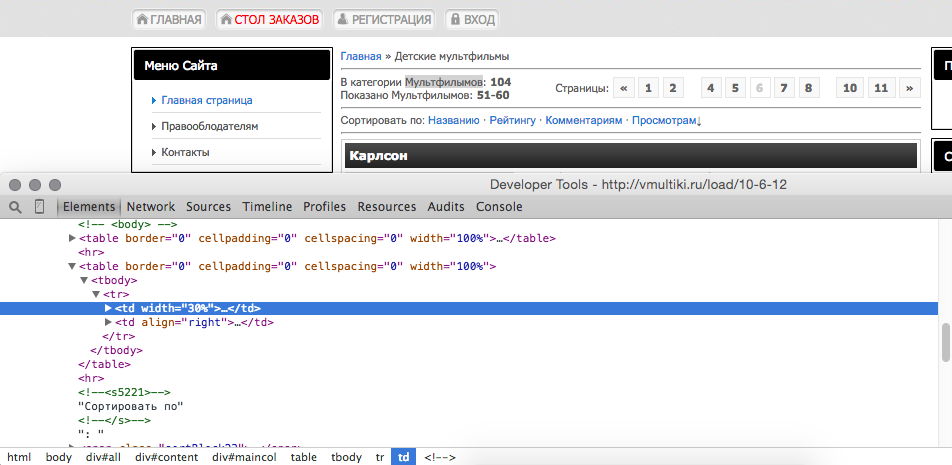Screen dimensions: 952x465
Task: Expand the td width="30%" node
Action: (x=109, y=309)
